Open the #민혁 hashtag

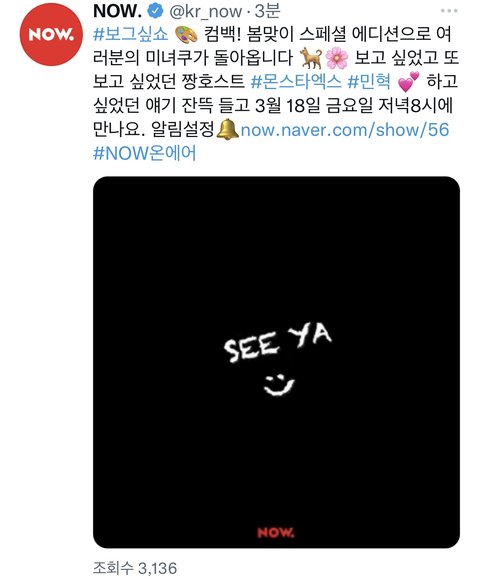[x=369, y=82]
